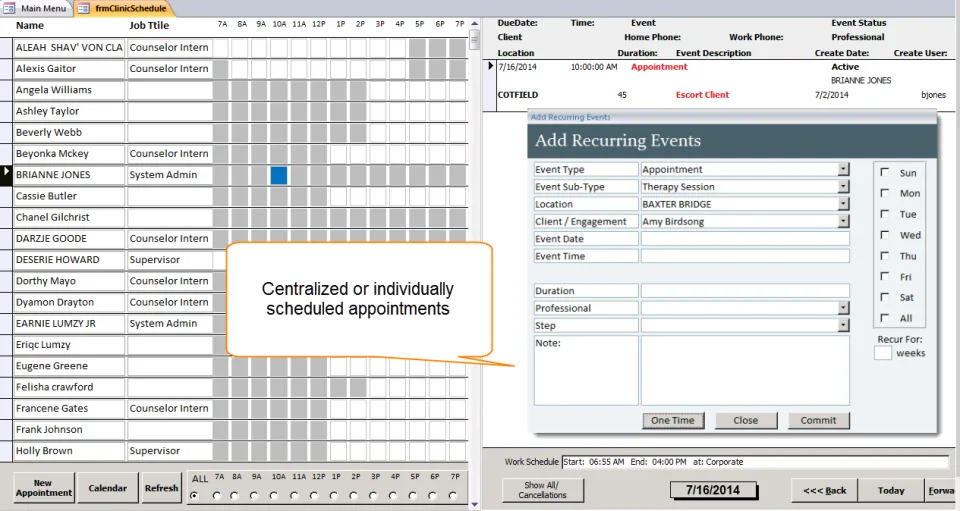Select the 7A radio button in bottom bar

[216, 496]
